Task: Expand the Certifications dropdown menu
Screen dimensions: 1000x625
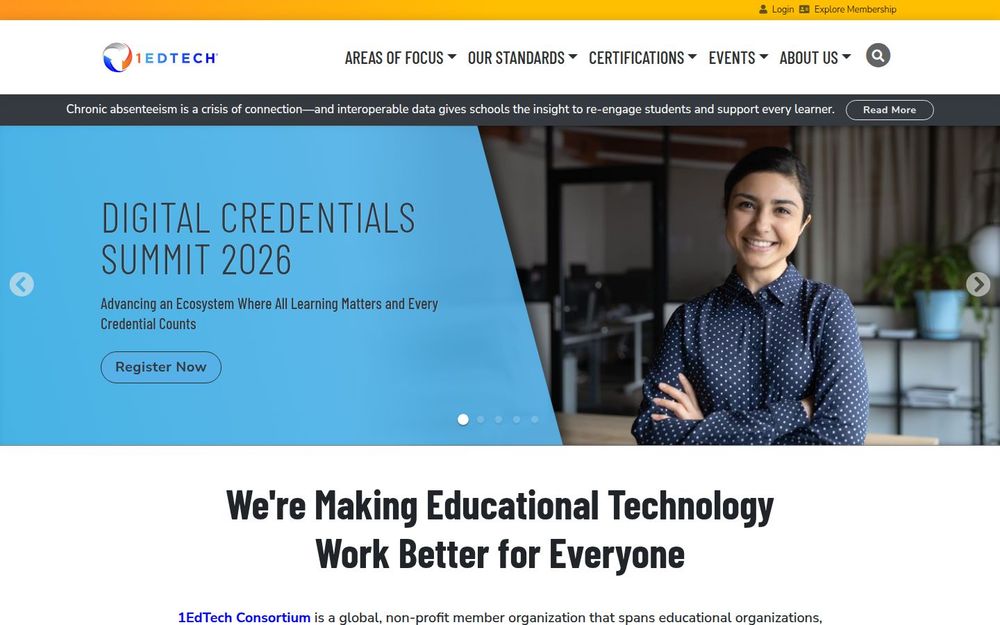Action: (x=642, y=57)
